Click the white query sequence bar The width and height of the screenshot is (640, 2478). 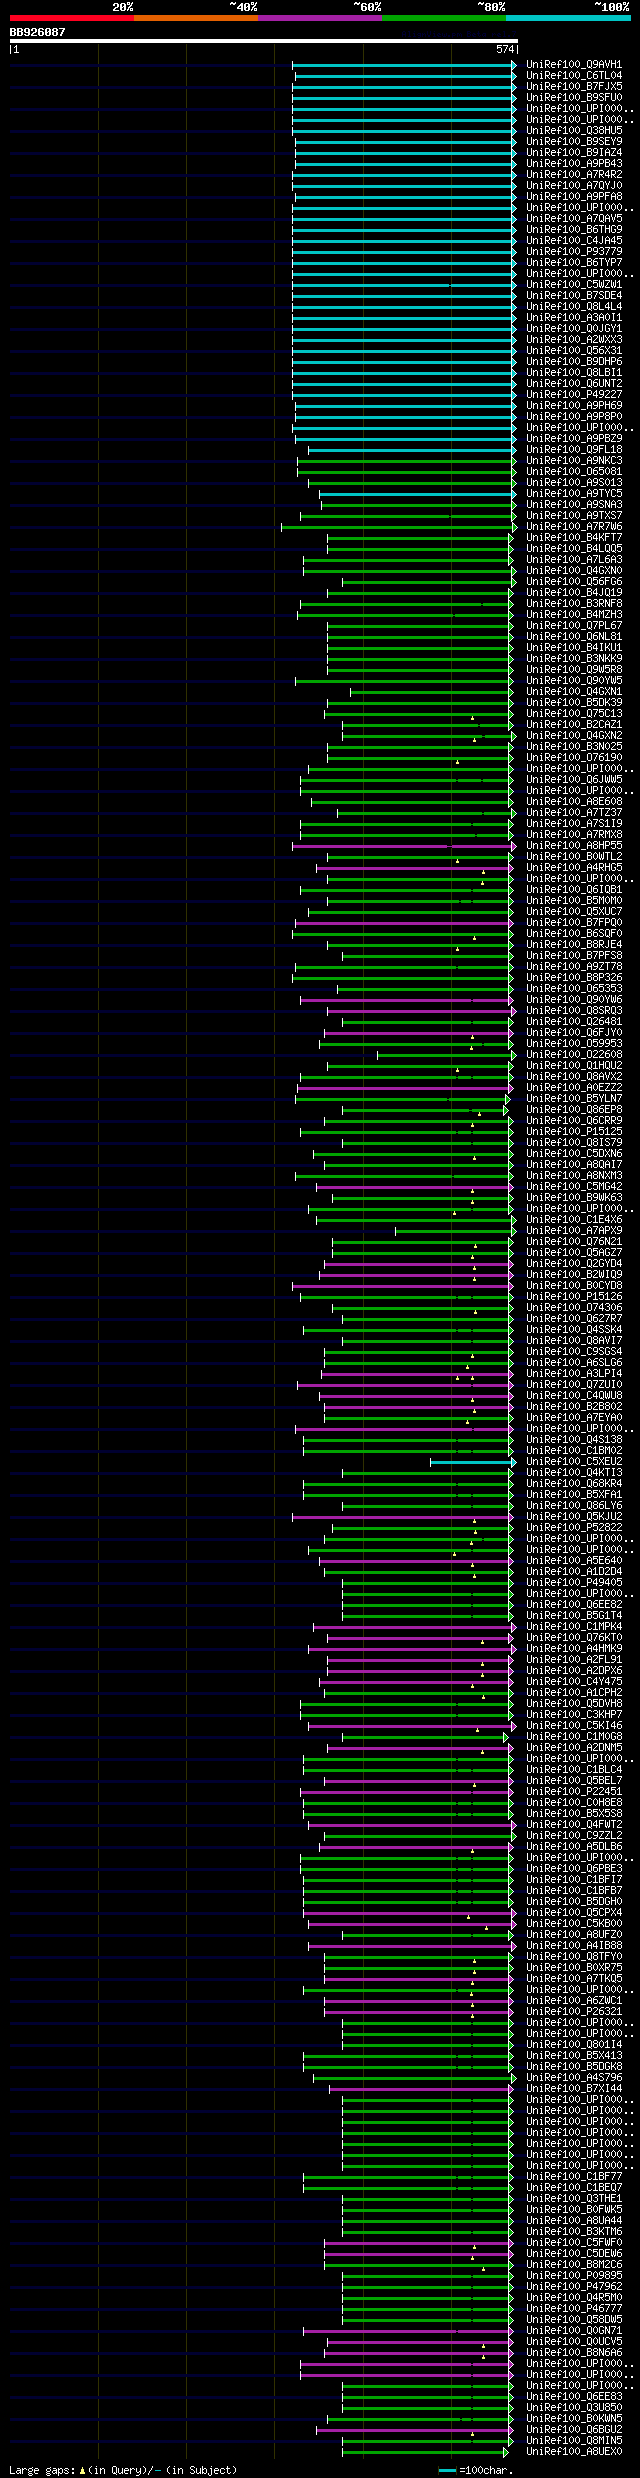coord(263,41)
